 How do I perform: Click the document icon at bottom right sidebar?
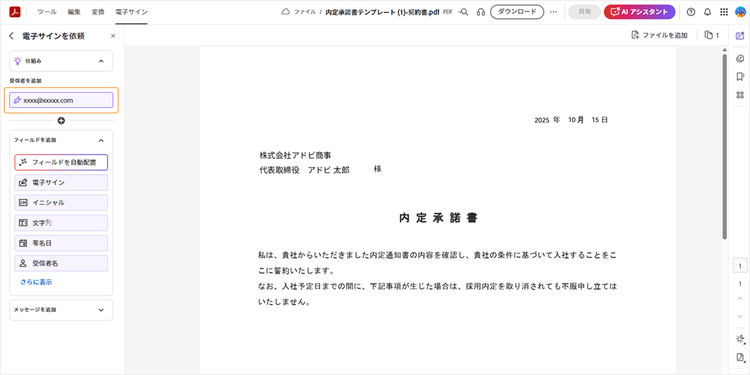[740, 358]
